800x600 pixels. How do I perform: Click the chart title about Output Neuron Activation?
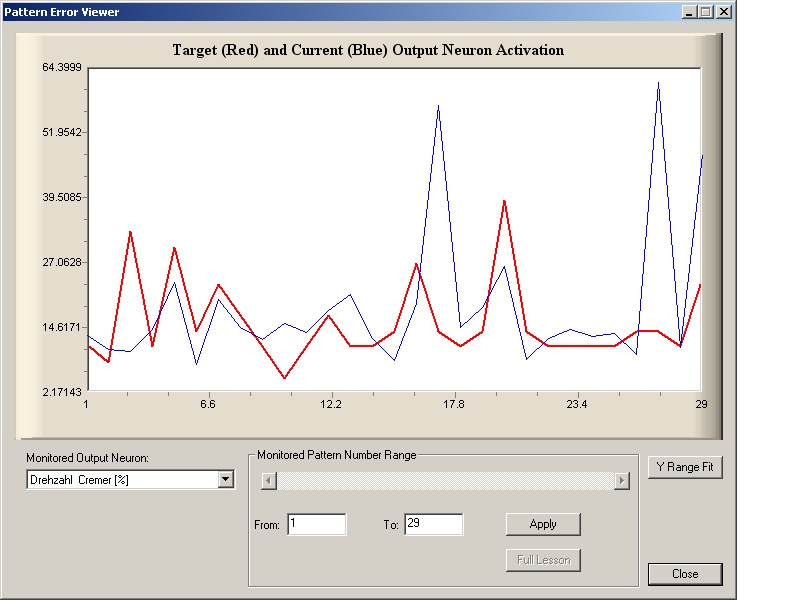368,50
